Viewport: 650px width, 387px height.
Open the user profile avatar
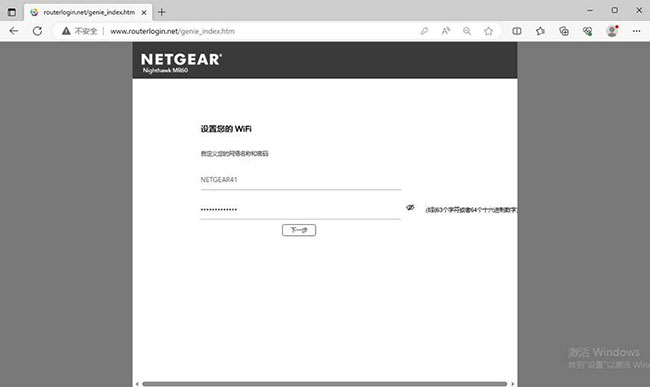coord(612,31)
